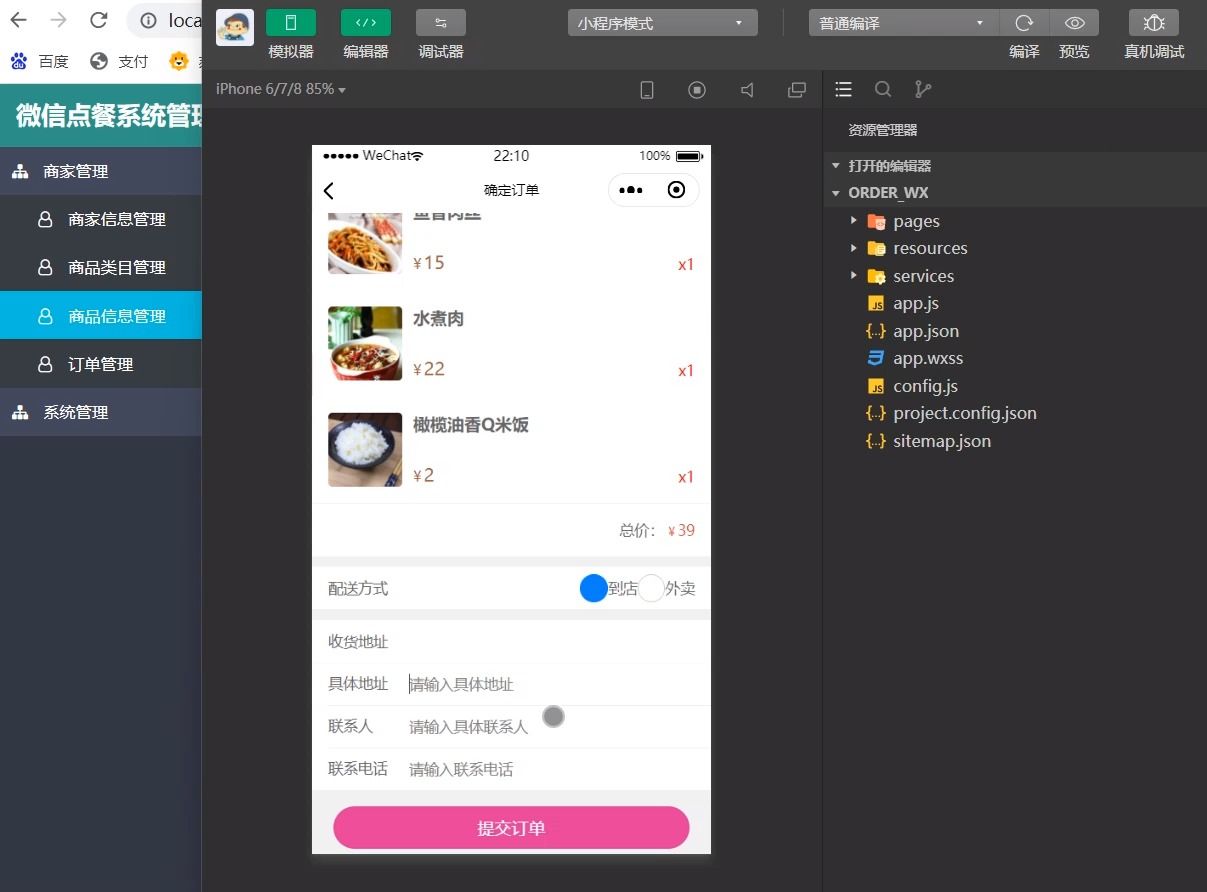Expand the pages folder in ORDER_WX

[x=853, y=221]
